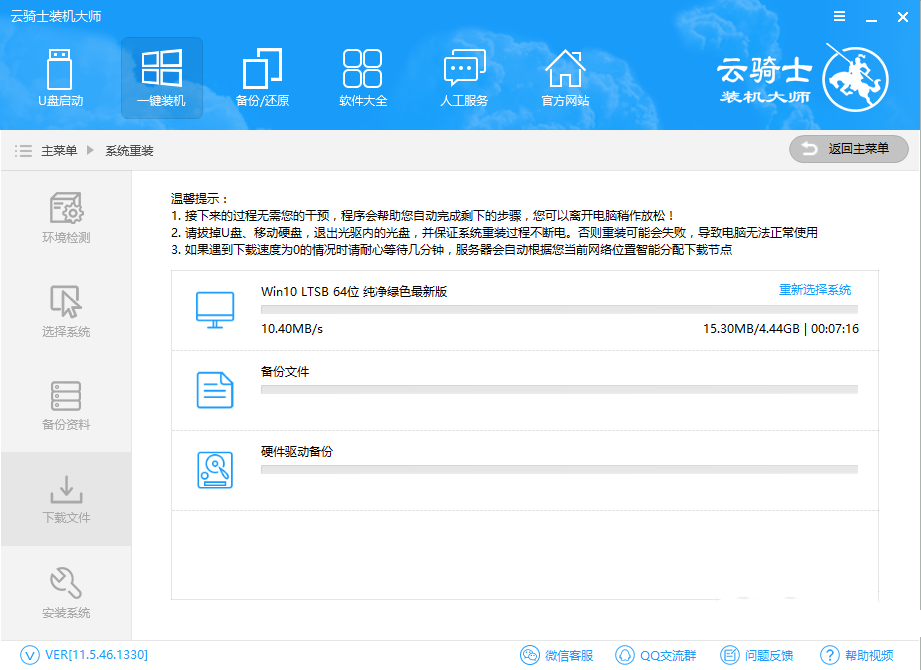Click 主菜单 in the breadcrumb
This screenshot has width=921, height=670.
(x=58, y=151)
